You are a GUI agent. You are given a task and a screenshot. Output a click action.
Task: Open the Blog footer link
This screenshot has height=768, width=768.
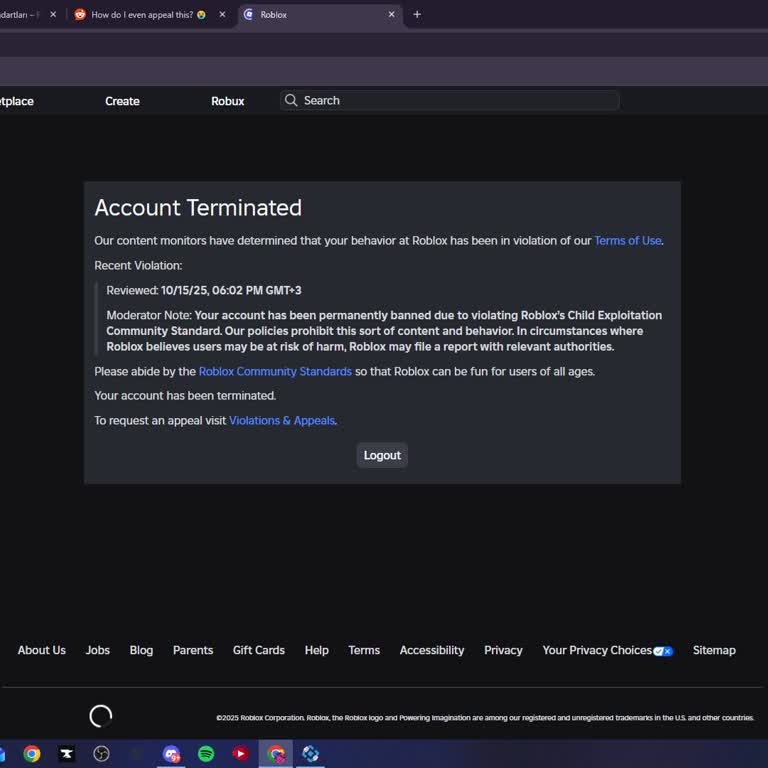(141, 650)
